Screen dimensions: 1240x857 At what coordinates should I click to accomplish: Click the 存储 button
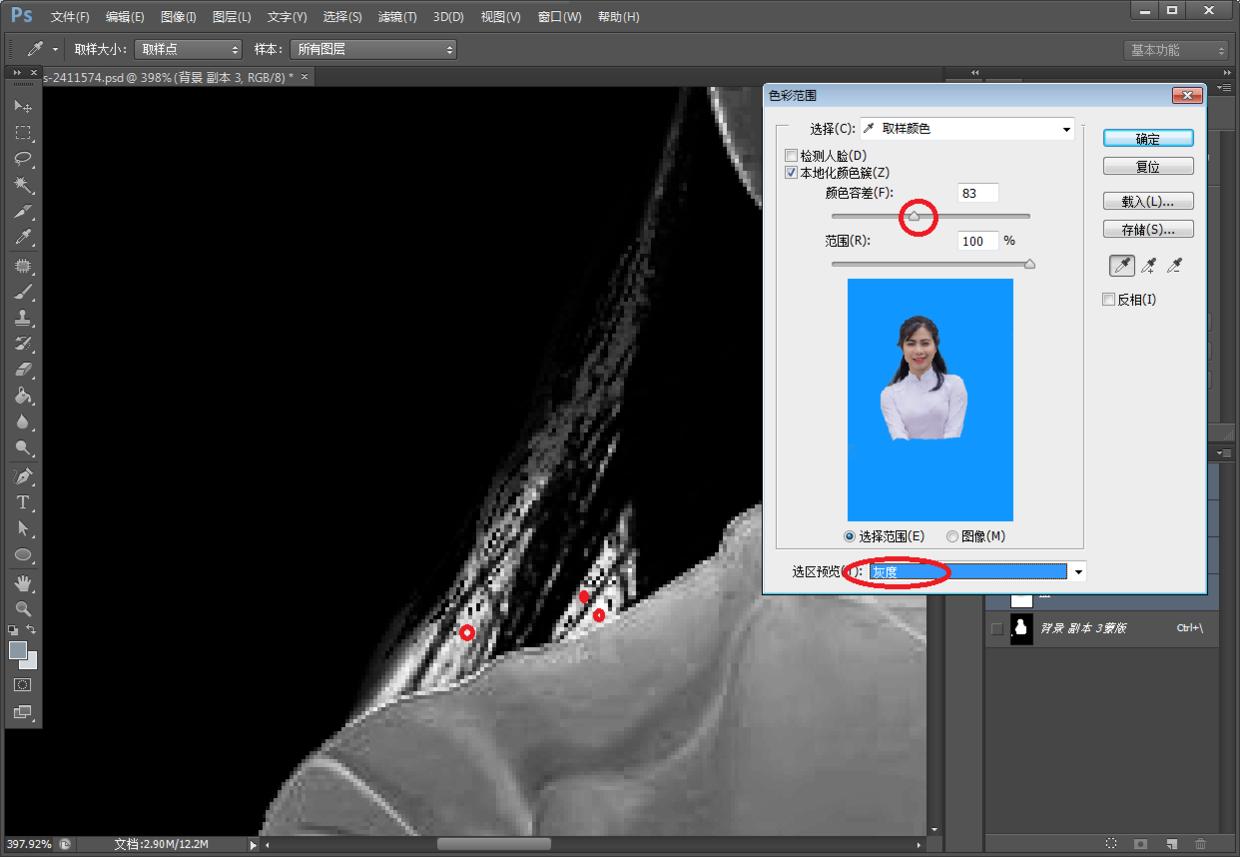[1148, 229]
